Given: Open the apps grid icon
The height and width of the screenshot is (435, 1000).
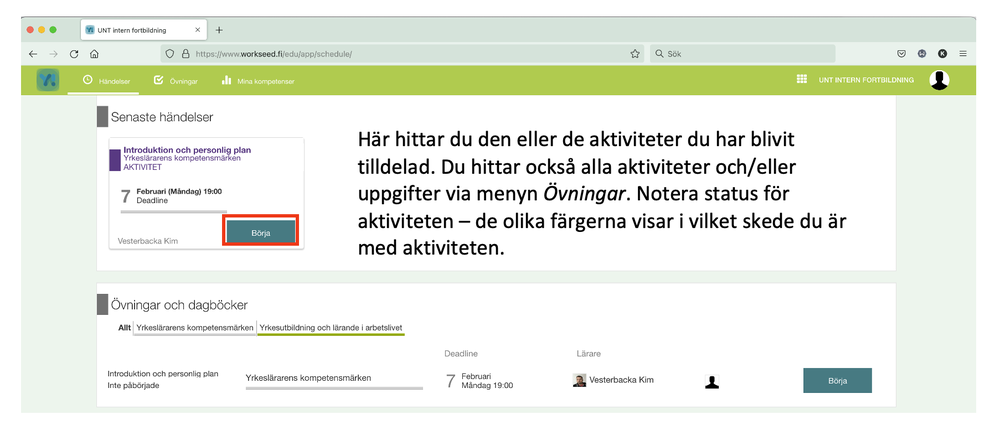Looking at the screenshot, I should coord(802,80).
